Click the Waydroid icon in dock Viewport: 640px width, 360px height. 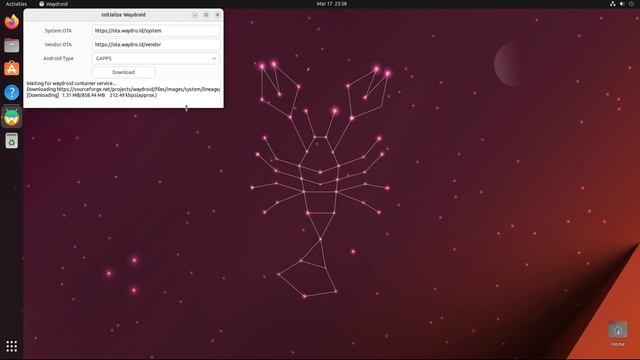pos(11,117)
